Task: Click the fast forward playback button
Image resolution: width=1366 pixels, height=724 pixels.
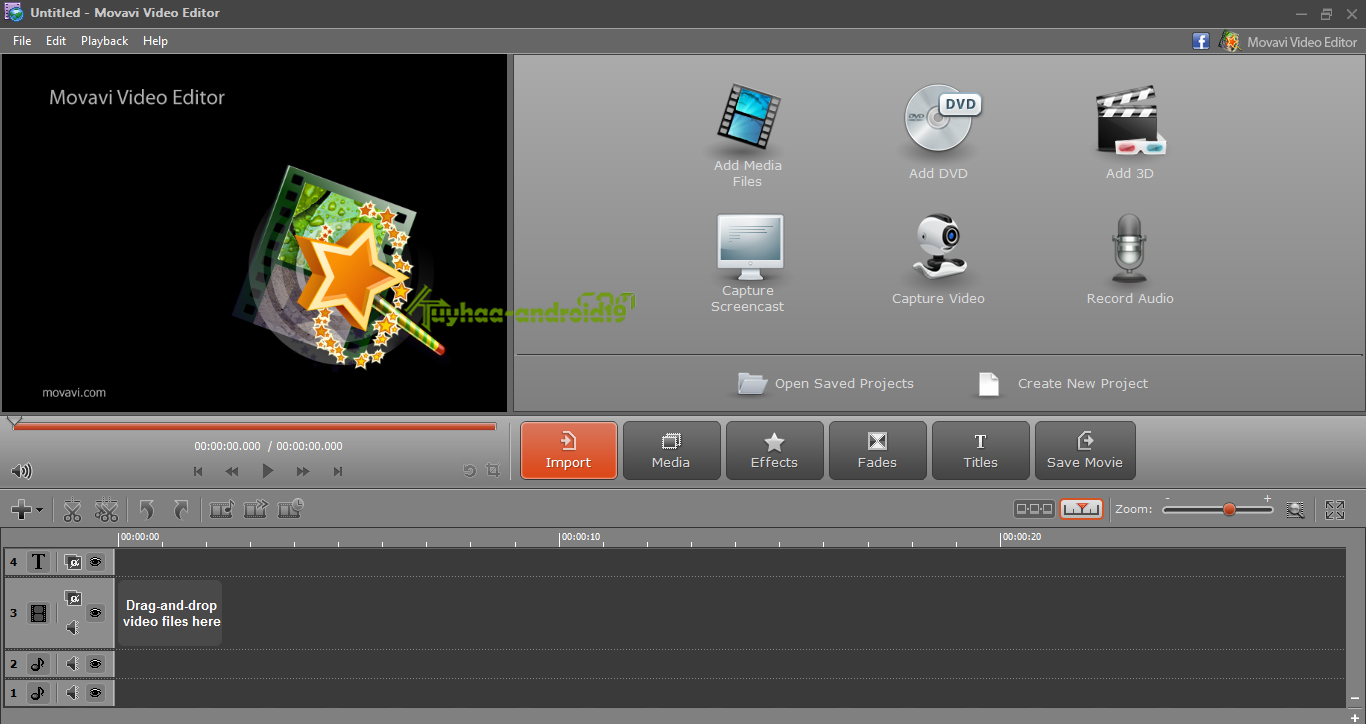Action: pos(303,471)
